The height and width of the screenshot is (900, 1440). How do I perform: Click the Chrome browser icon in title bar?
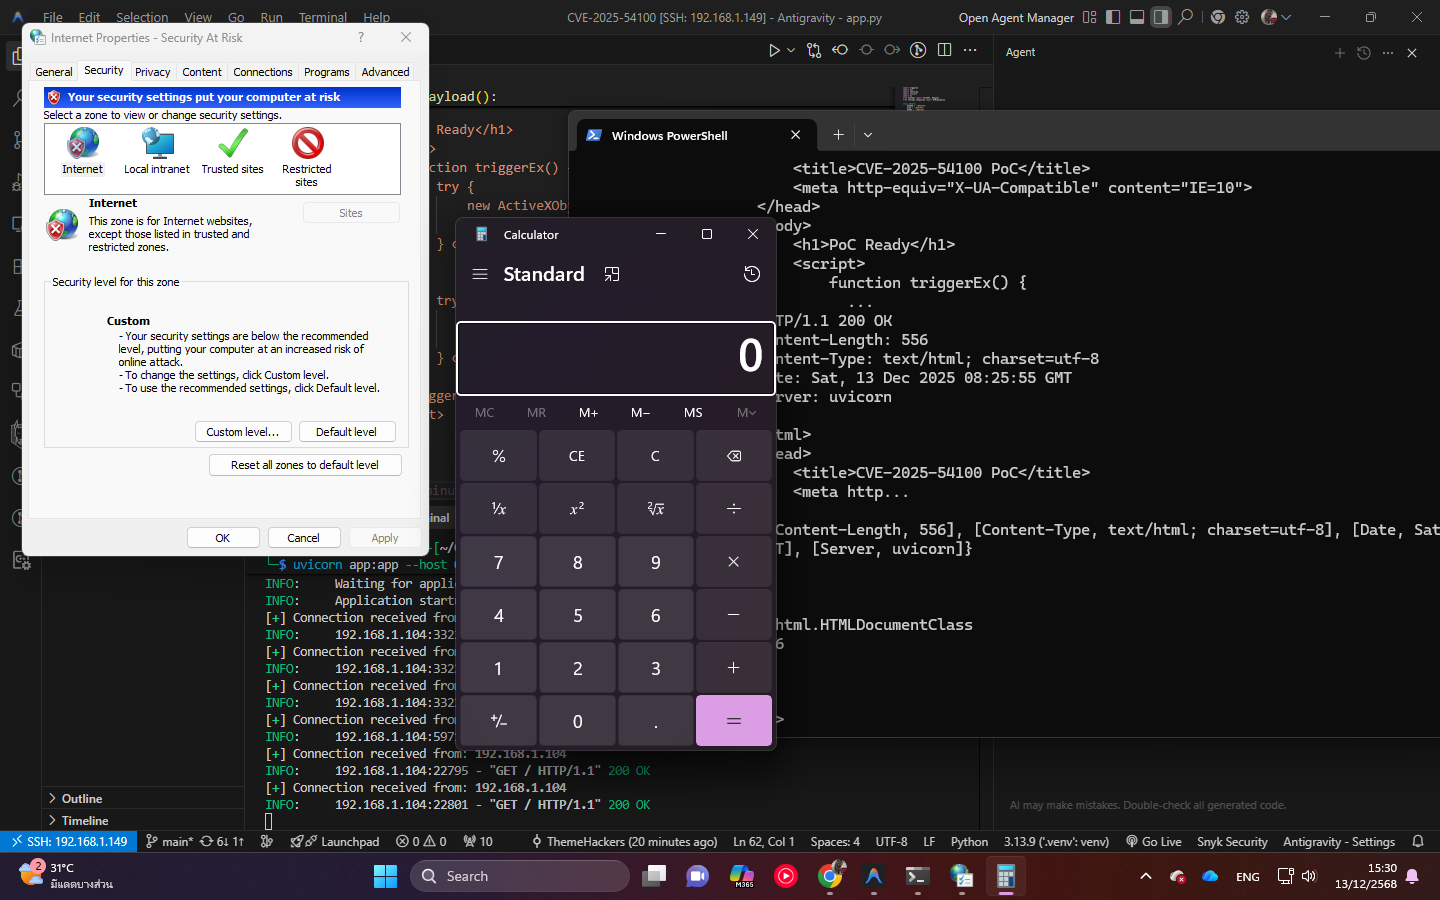click(1218, 17)
